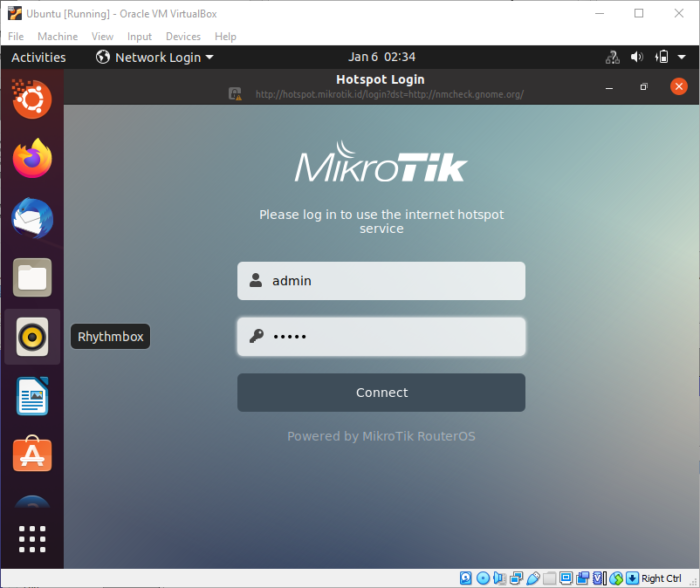Click the key icon in password field
700x588 pixels.
[256, 336]
